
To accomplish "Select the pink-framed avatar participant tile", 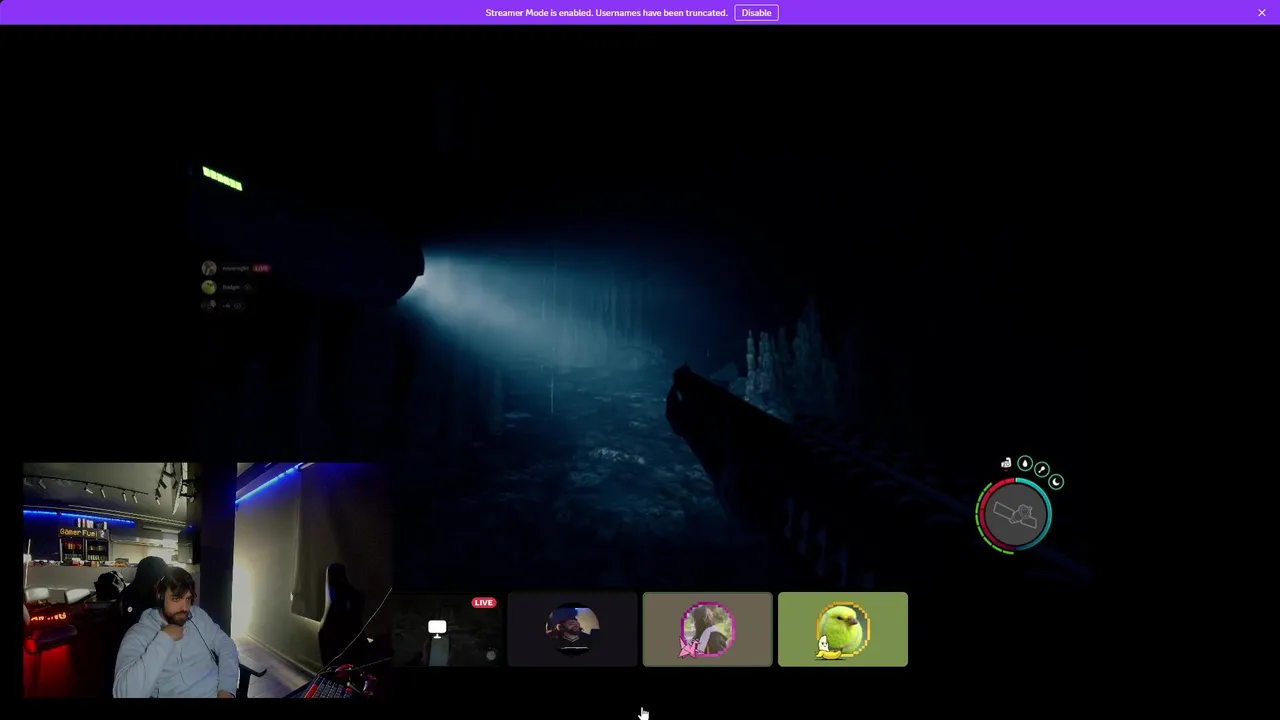I will pos(707,629).
